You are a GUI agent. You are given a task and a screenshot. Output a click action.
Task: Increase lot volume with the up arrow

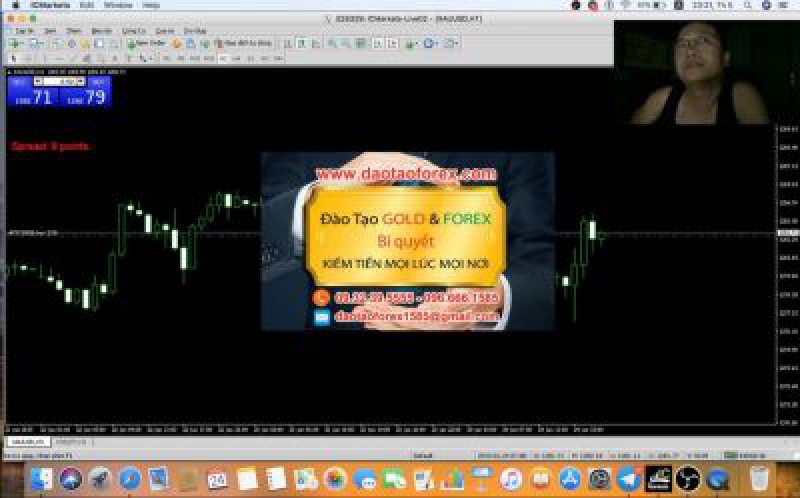pyautogui.click(x=80, y=82)
